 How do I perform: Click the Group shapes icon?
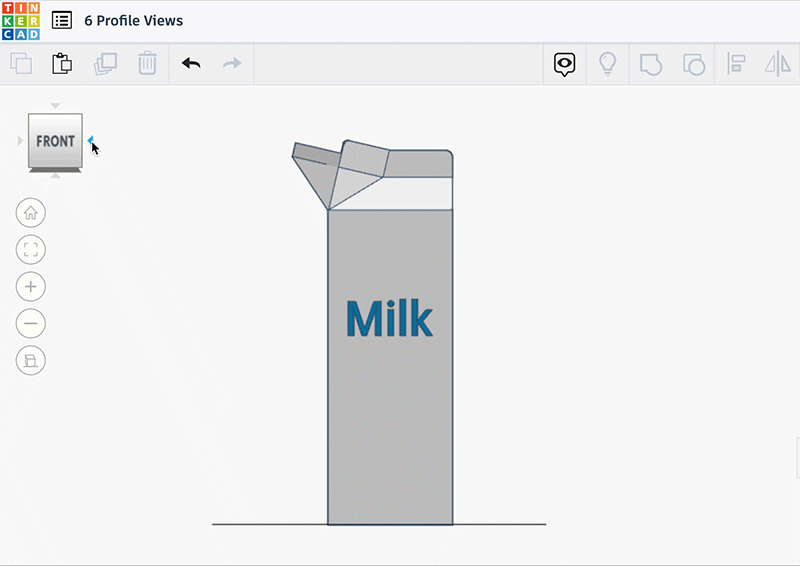tap(650, 65)
